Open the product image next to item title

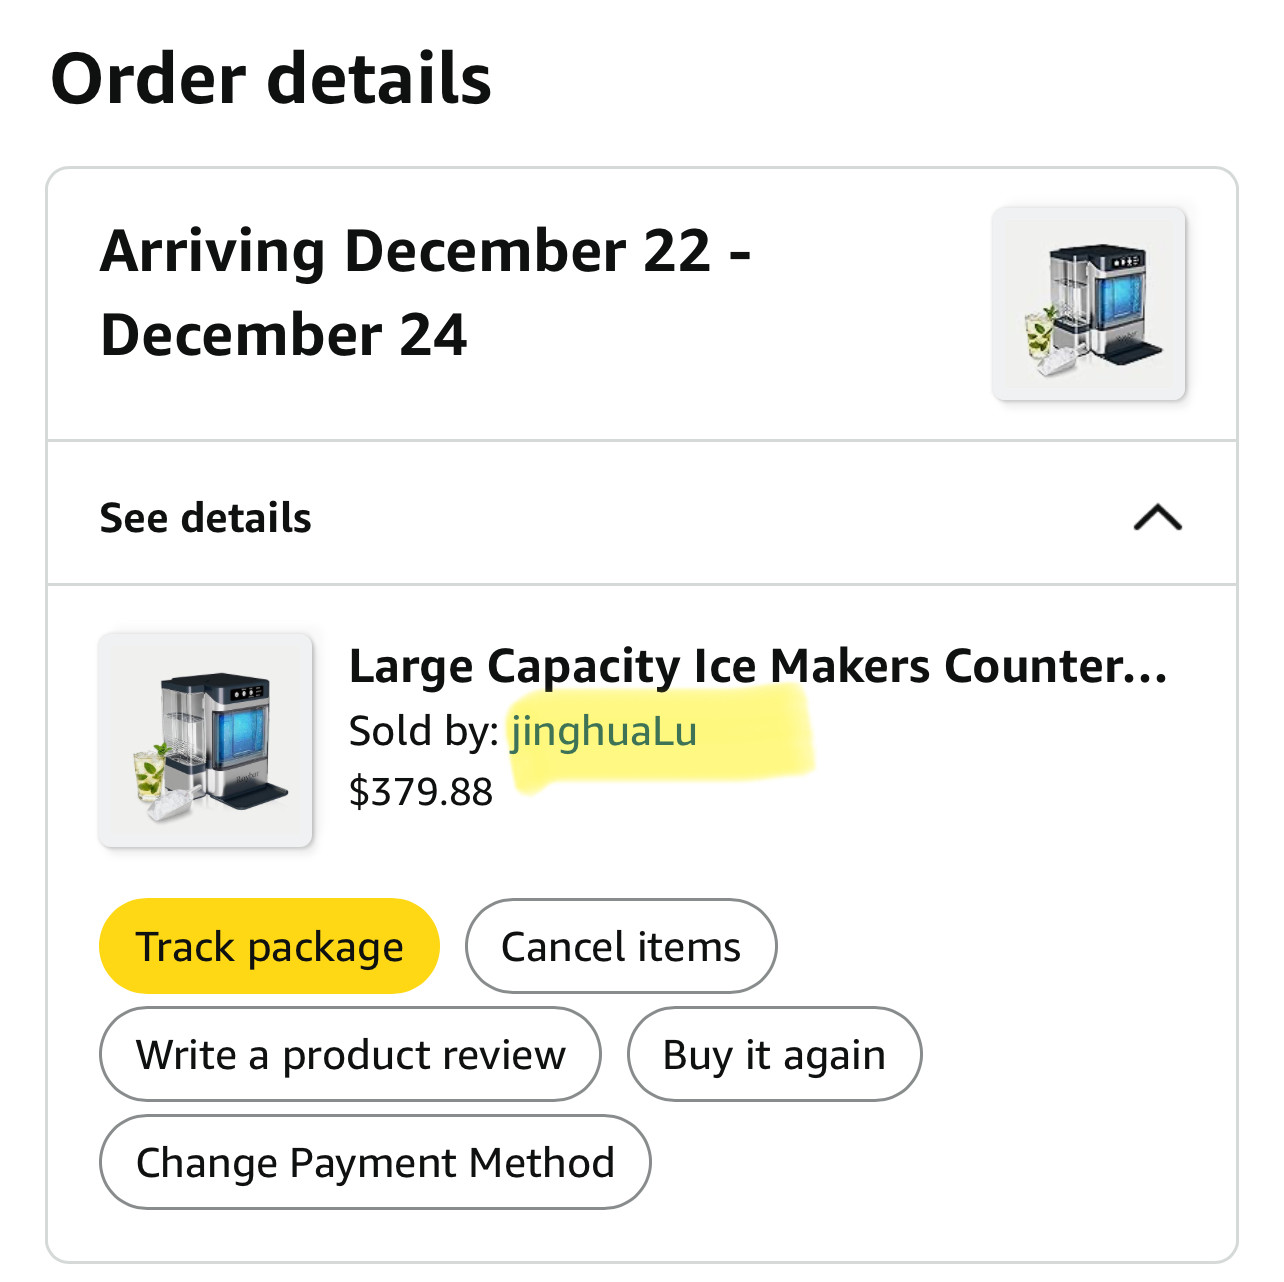205,740
